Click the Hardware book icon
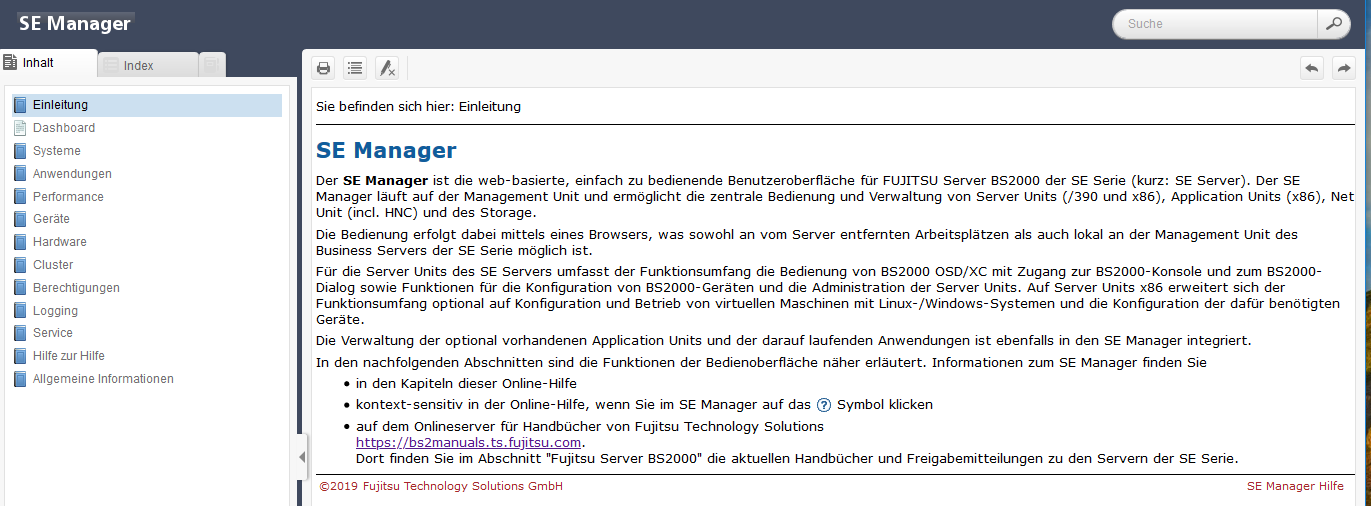Screen dimensions: 1371x506 click(x=20, y=242)
